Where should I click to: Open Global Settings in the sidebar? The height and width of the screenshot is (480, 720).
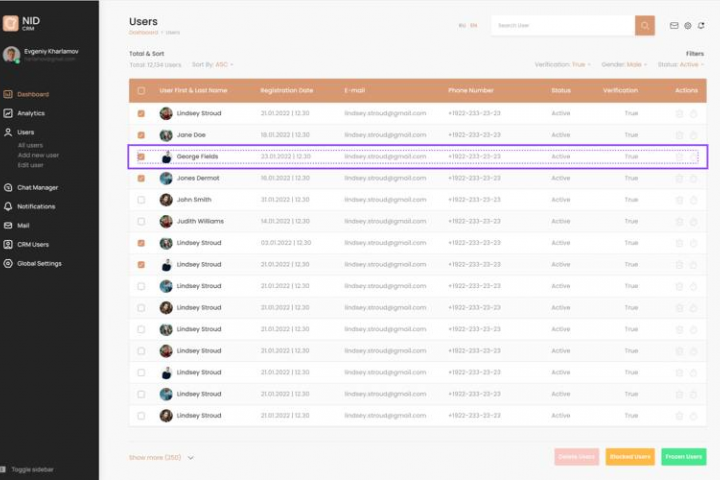click(33, 264)
